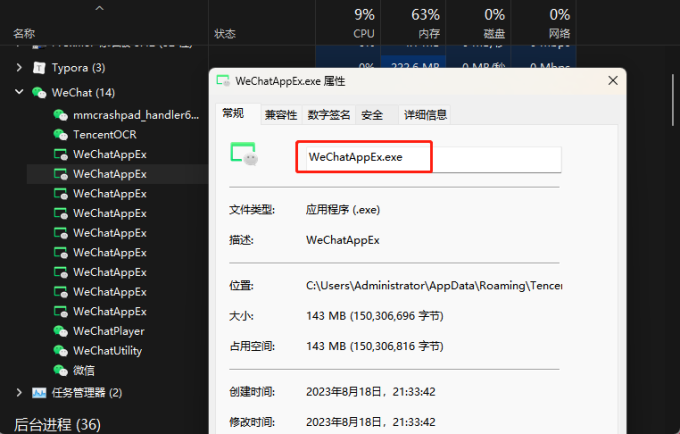The image size is (680, 434).
Task: Click the WeChatAppEx.exe 属性 title text
Action: pyautogui.click(x=290, y=81)
